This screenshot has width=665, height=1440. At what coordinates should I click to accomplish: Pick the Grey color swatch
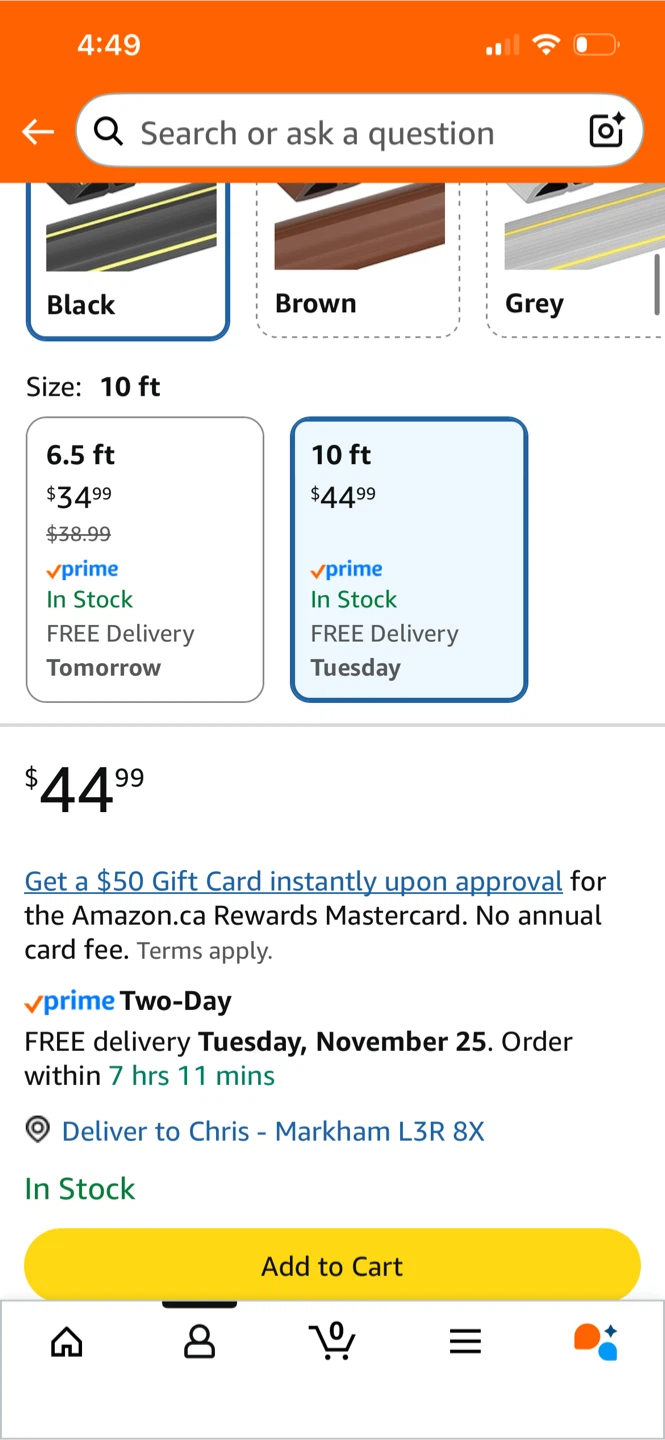pos(575,262)
